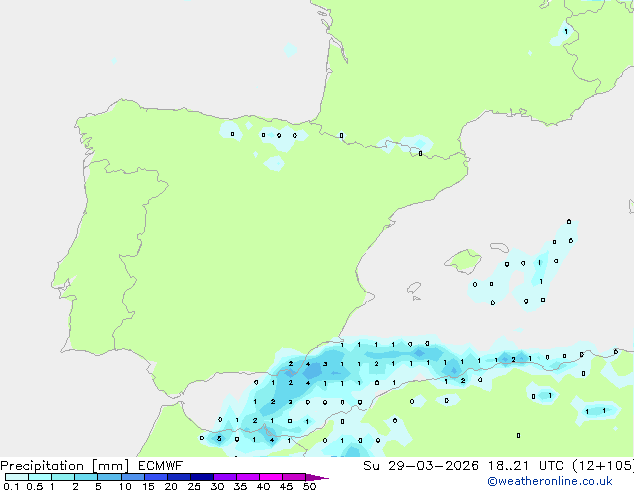Pick the 0.5–1 mm legend color swatch
Screen dimensions: 634x490
(x=40, y=477)
